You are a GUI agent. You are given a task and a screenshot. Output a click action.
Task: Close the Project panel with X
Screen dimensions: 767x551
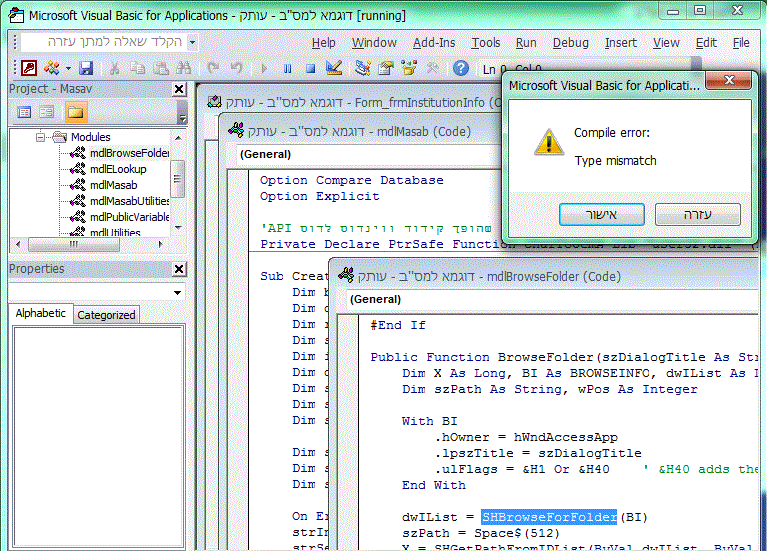[x=179, y=89]
